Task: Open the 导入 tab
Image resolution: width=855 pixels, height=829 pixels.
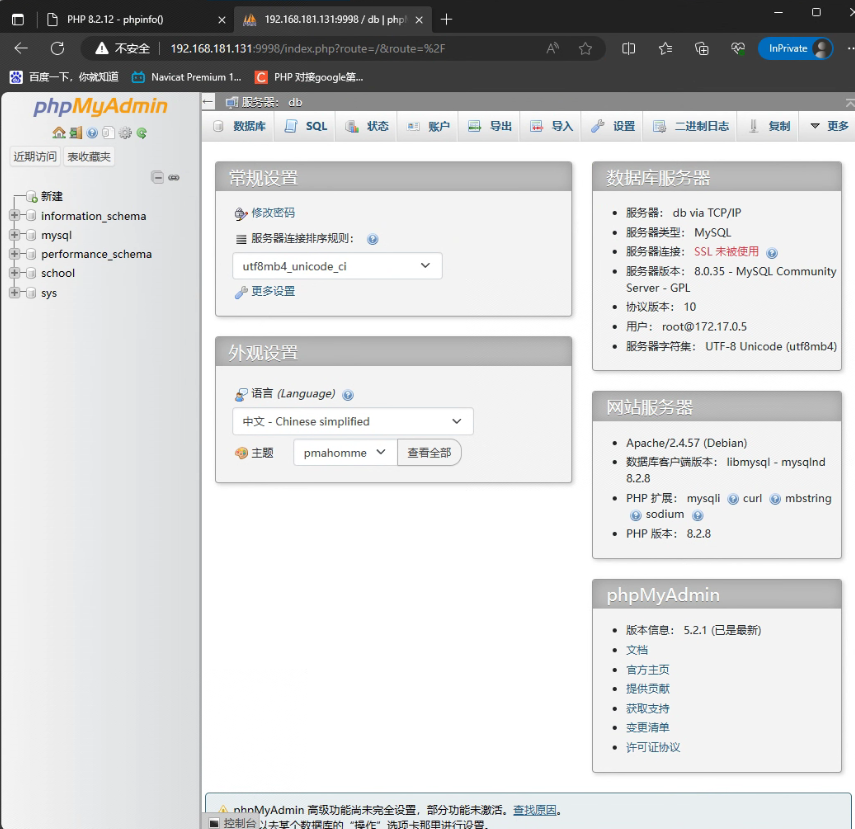Action: pyautogui.click(x=551, y=126)
